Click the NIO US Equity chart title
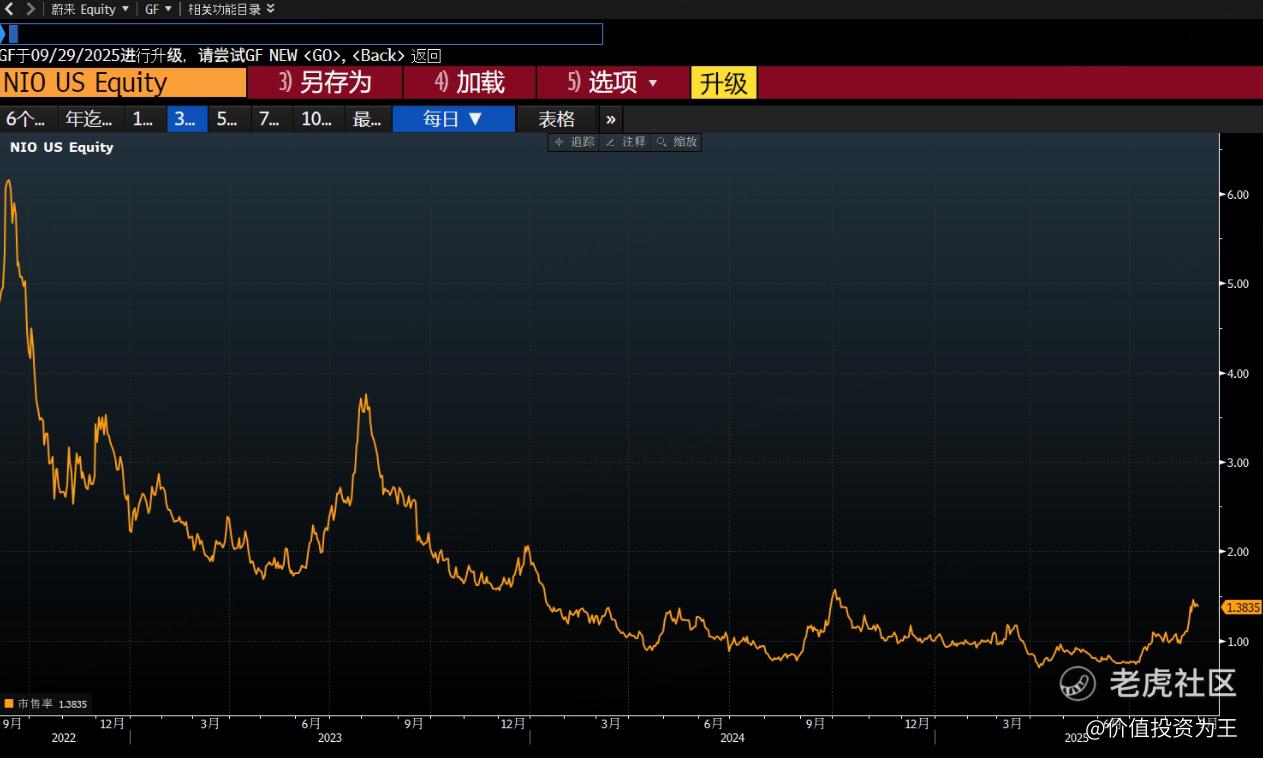Viewport: 1263px width, 758px height. click(x=62, y=147)
